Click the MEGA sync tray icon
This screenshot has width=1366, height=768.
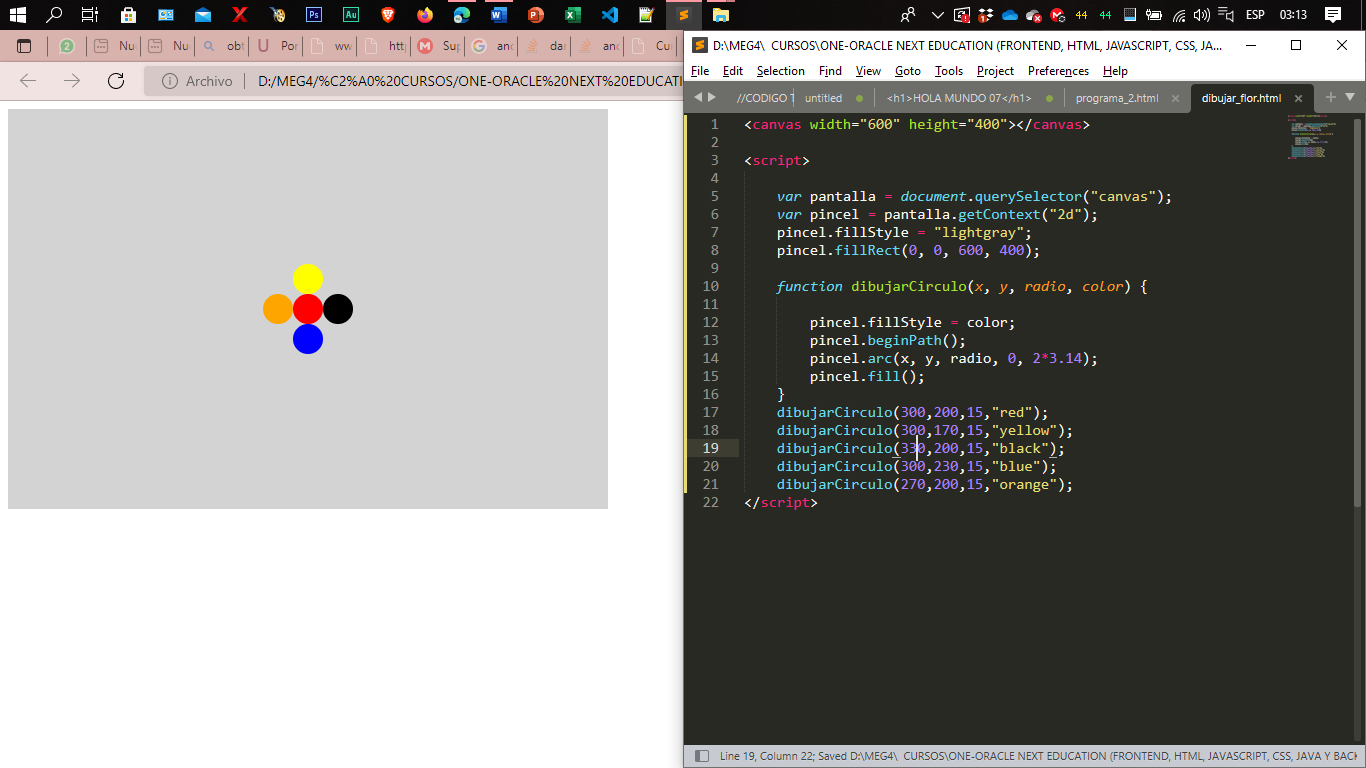point(1058,15)
